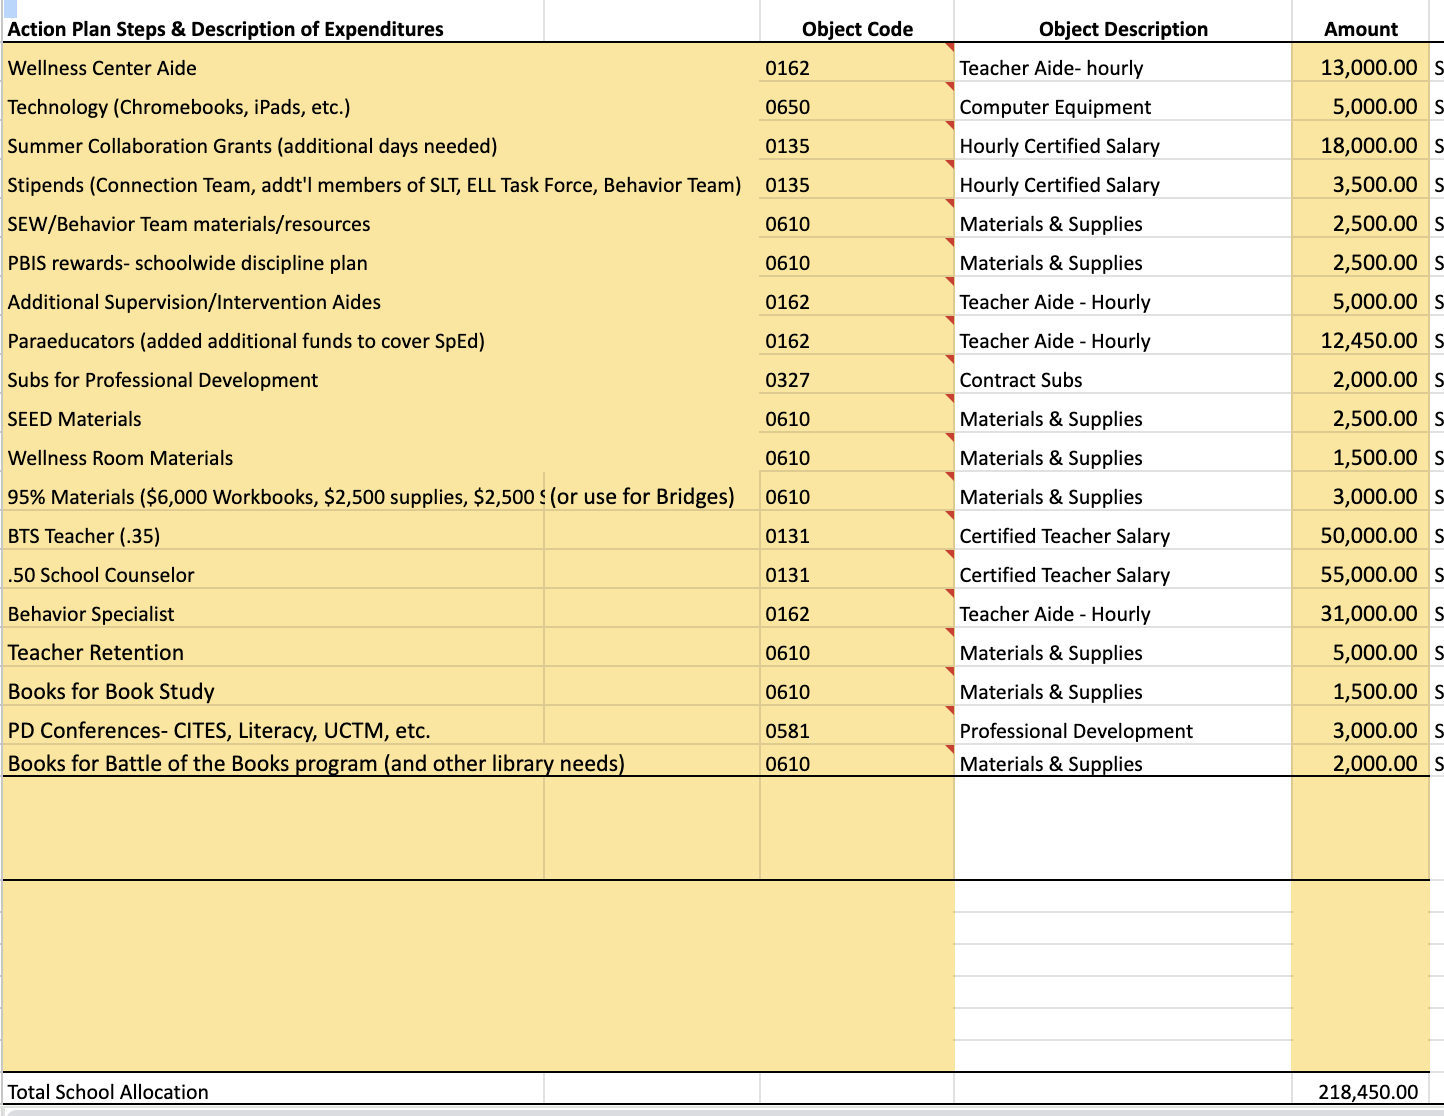Image resolution: width=1444 pixels, height=1116 pixels.
Task: Select the 'Action Plan Steps & Description of Expenditures' header
Action: 226,29
